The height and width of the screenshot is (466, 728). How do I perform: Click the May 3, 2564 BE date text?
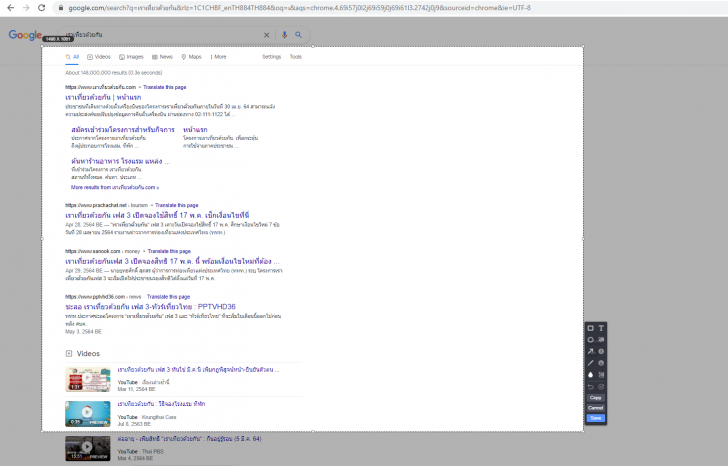tap(84, 332)
